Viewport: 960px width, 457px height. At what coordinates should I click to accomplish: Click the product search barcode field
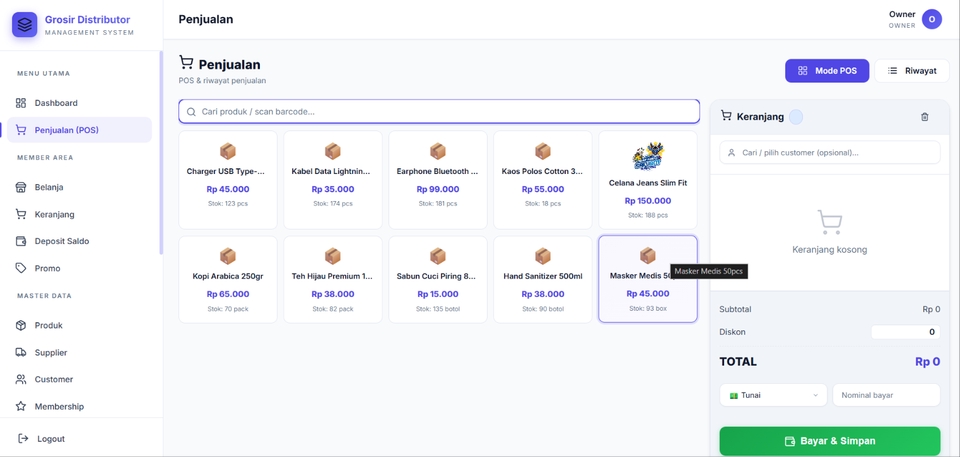[x=439, y=112]
